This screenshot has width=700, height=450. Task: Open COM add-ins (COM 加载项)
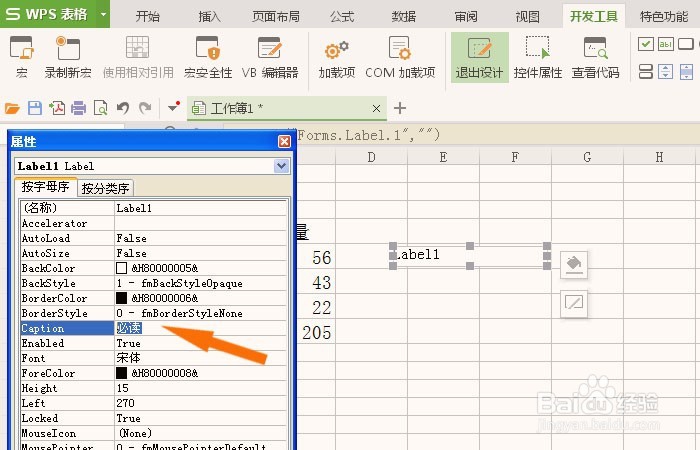[x=400, y=57]
